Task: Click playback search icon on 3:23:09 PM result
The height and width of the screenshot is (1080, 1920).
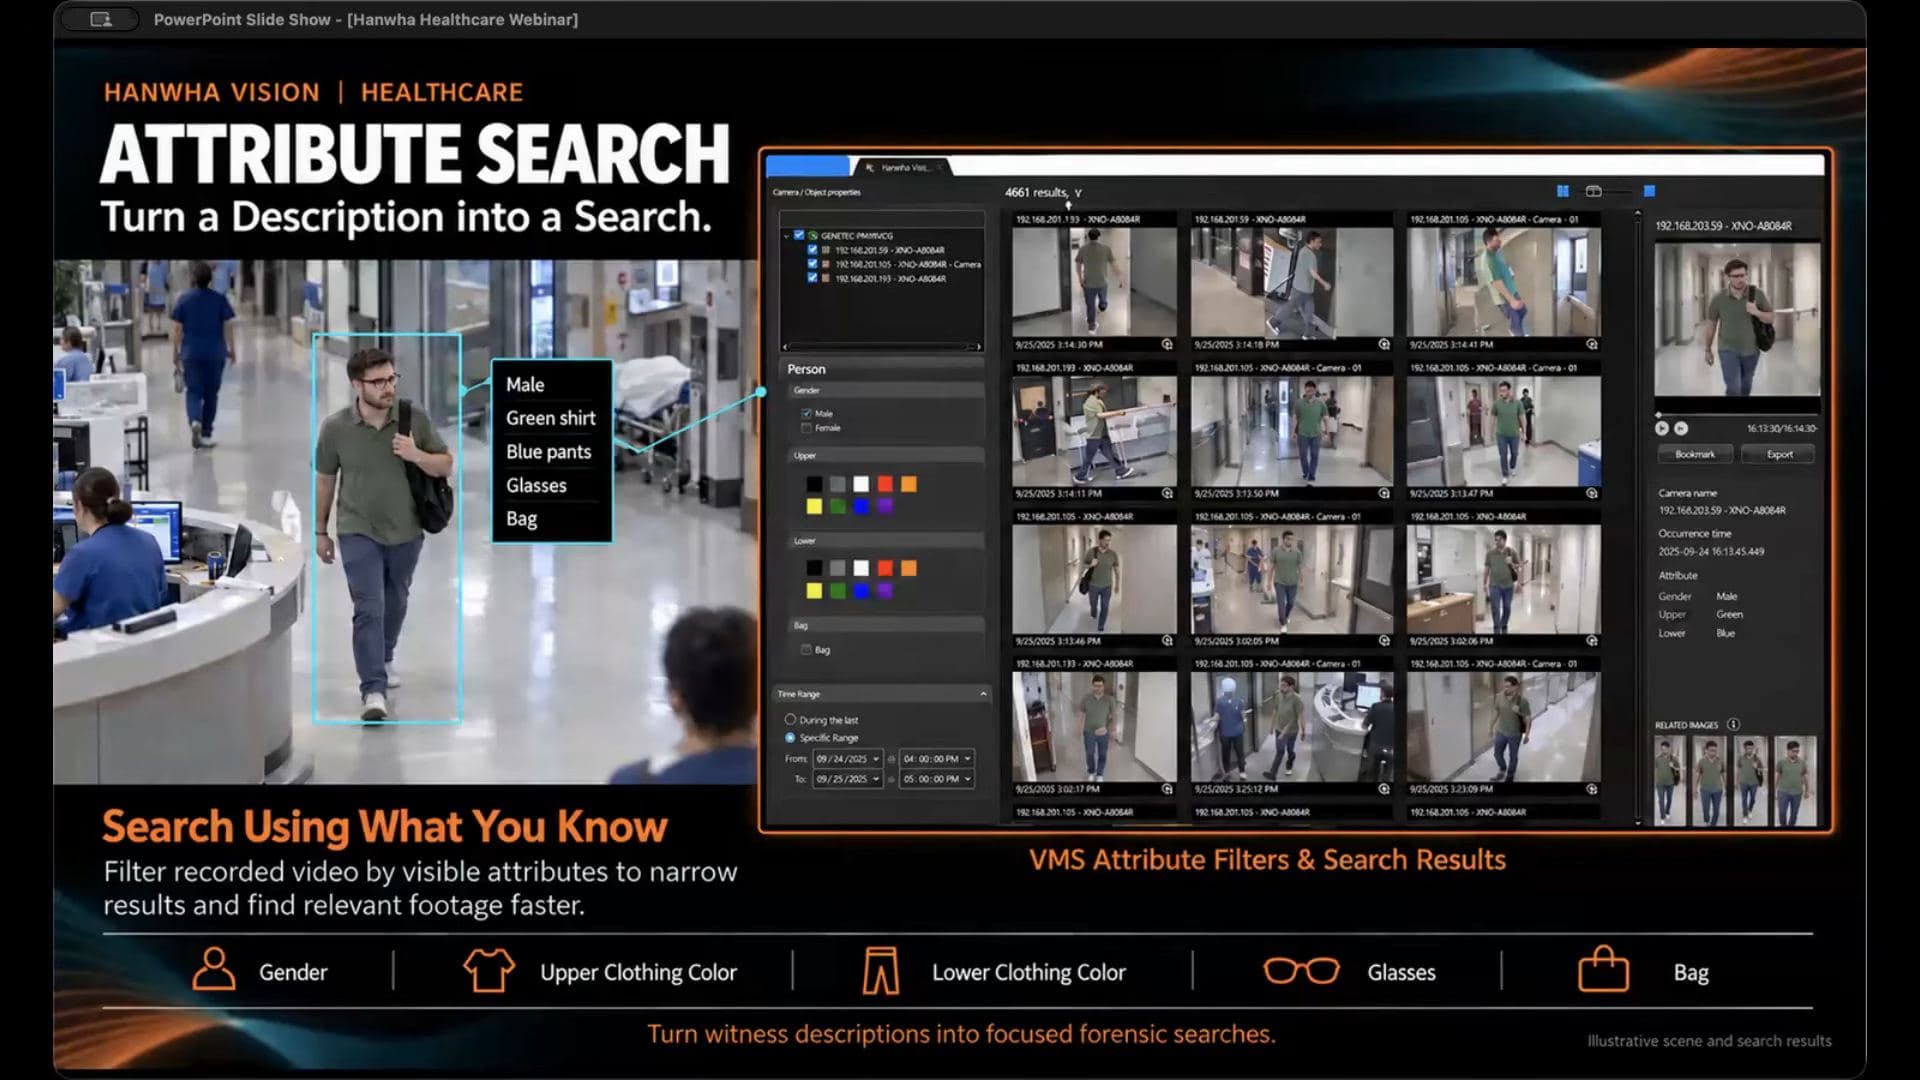Action: 1592,789
